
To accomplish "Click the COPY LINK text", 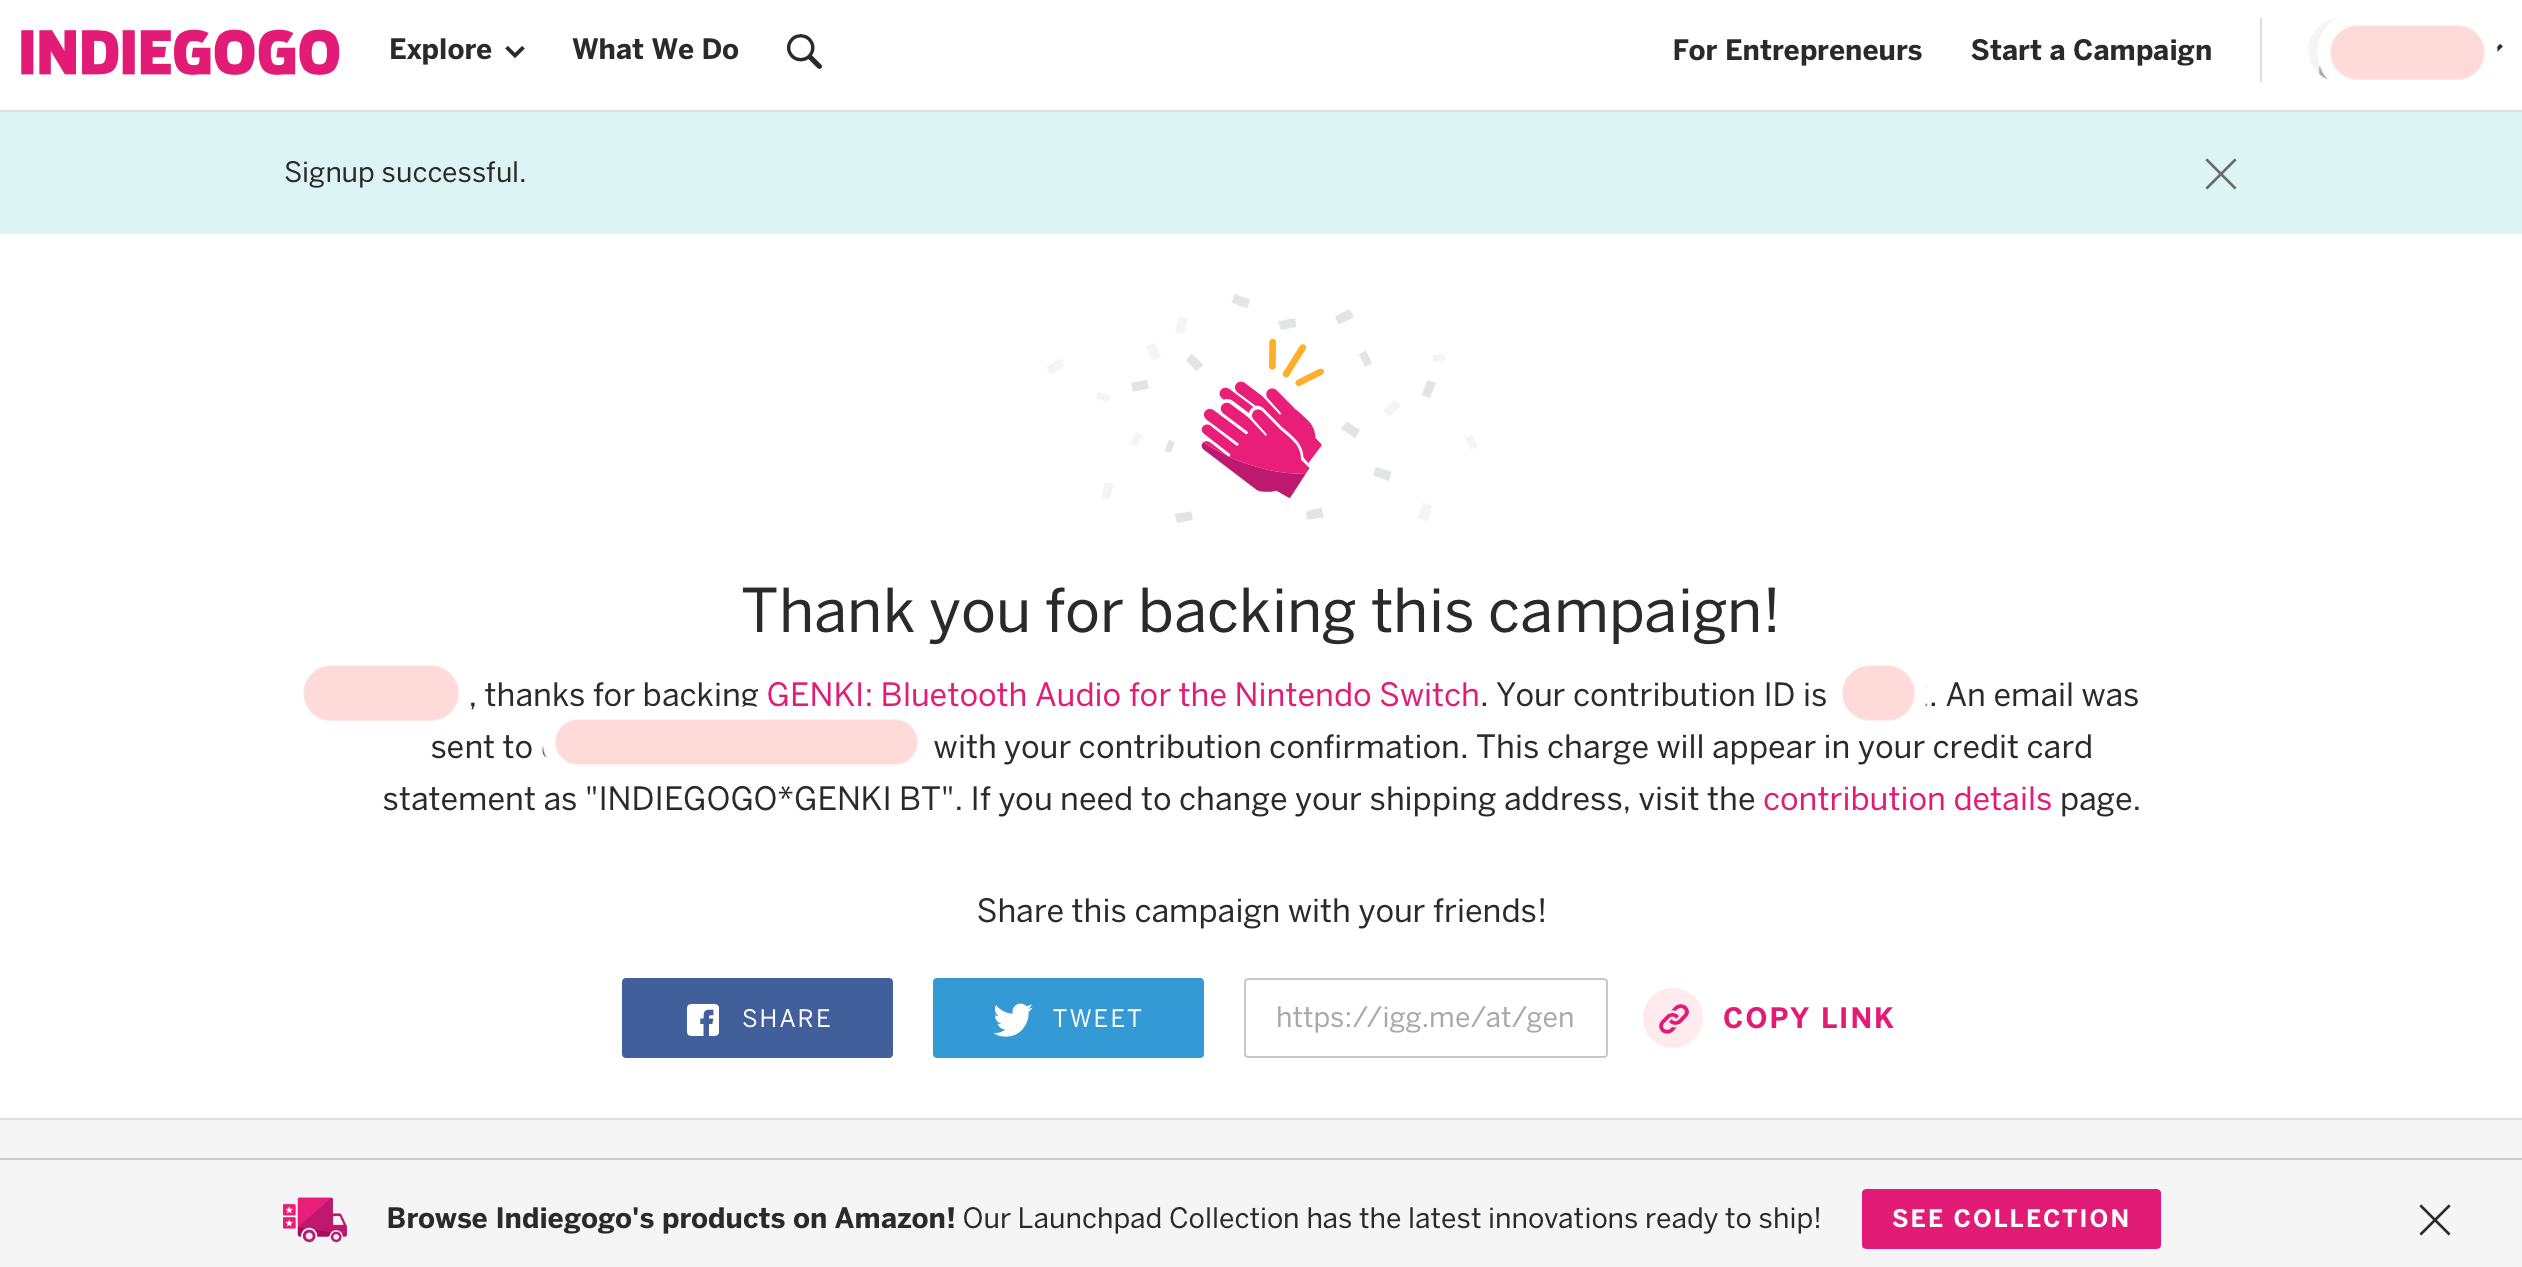I will (x=1808, y=1018).
